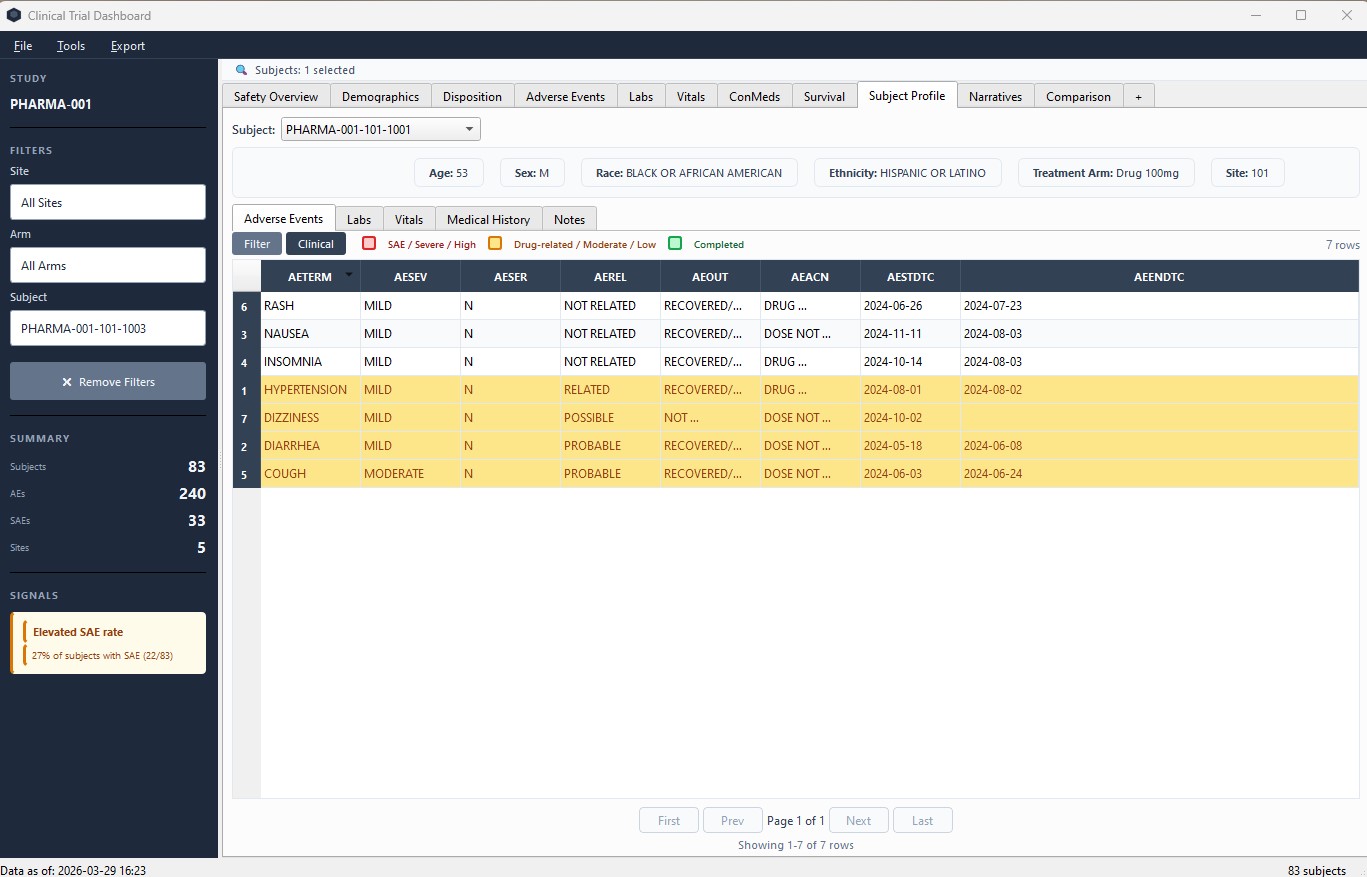This screenshot has width=1367, height=877.
Task: Select the DIZZINESS adverse event cell
Action: click(x=311, y=418)
